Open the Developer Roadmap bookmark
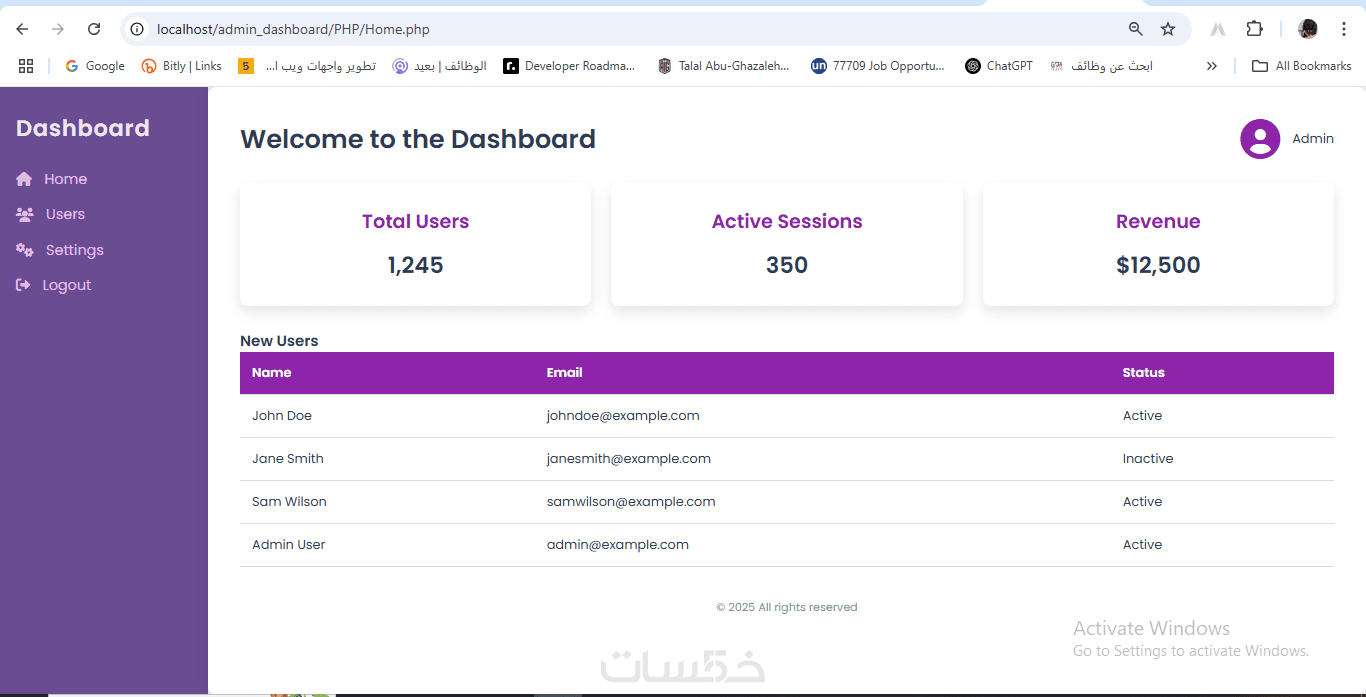 pyautogui.click(x=569, y=66)
